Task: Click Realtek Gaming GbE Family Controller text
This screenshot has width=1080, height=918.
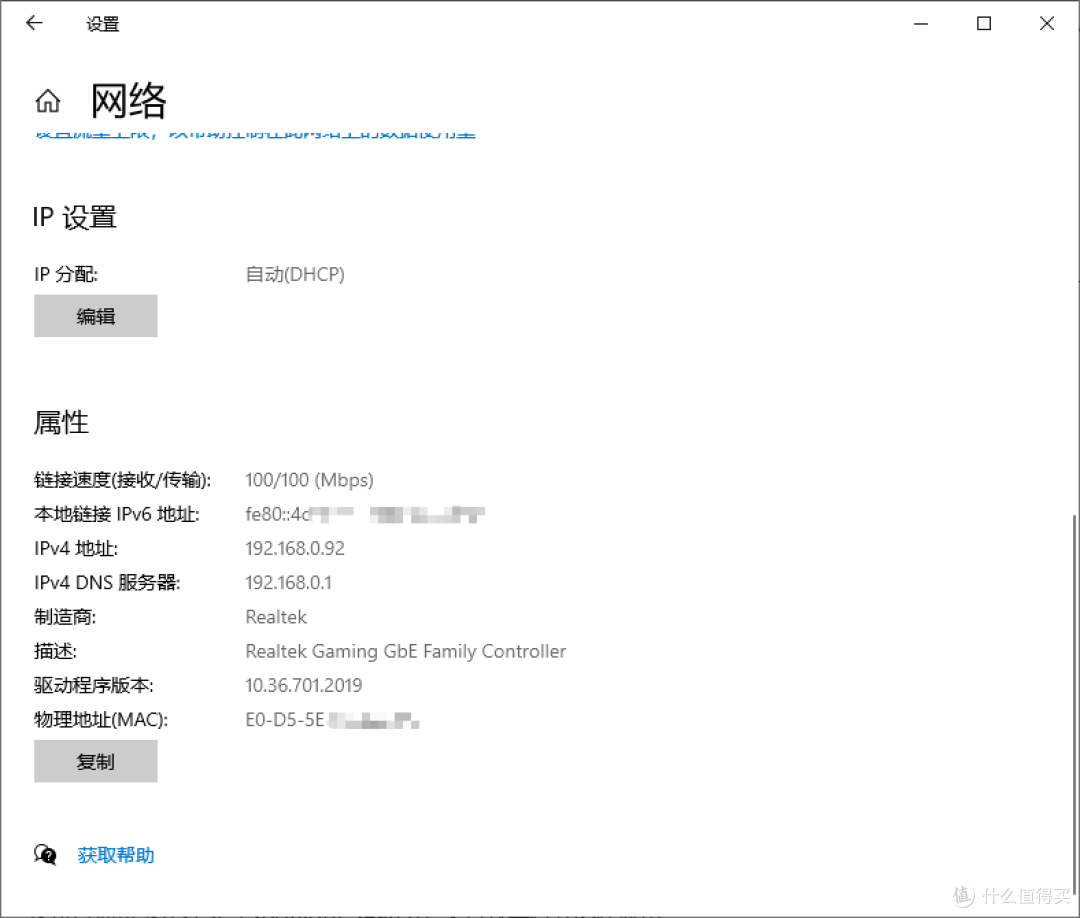Action: [x=406, y=651]
